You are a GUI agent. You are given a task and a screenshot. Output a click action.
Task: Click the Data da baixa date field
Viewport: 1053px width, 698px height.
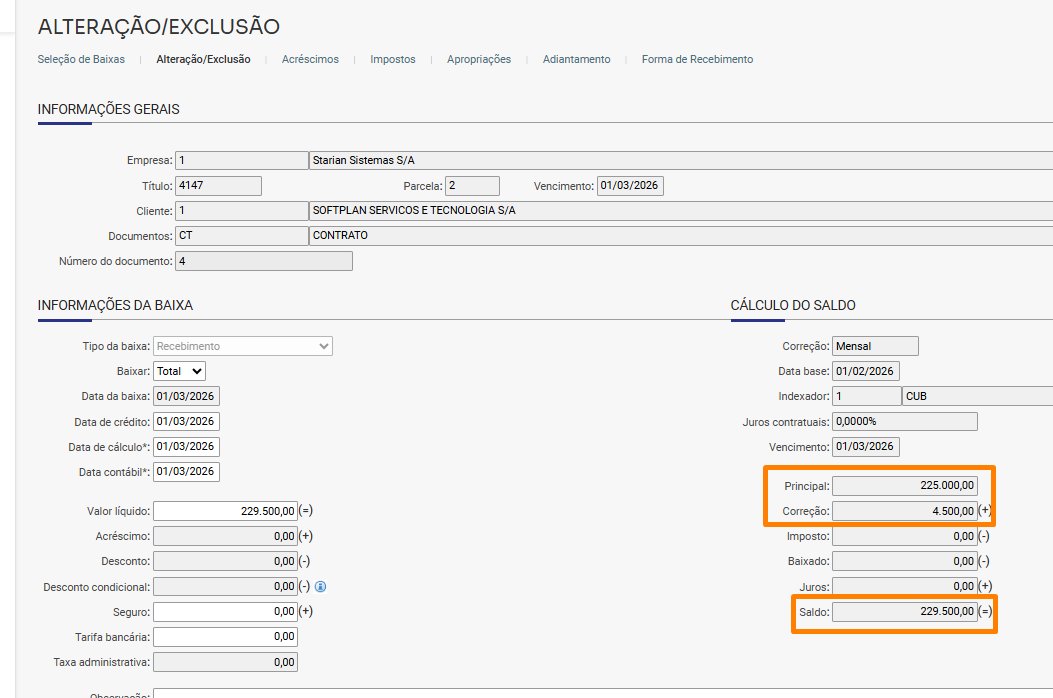click(x=186, y=396)
